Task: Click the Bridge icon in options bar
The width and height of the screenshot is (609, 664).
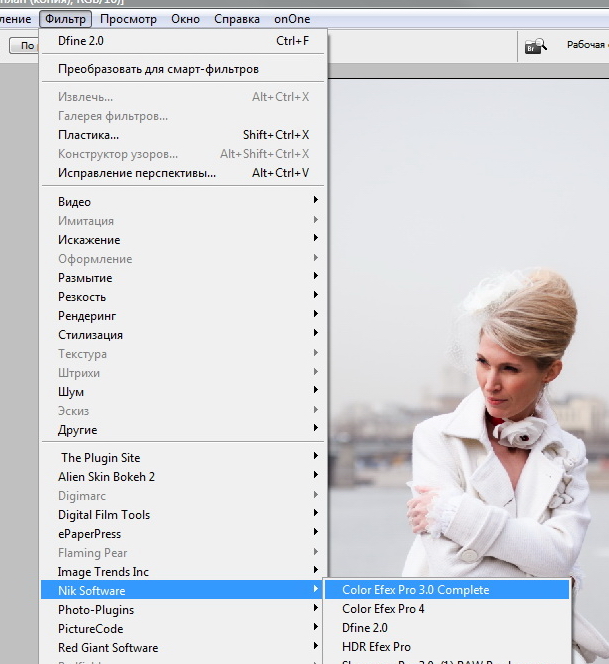Action: pyautogui.click(x=536, y=45)
